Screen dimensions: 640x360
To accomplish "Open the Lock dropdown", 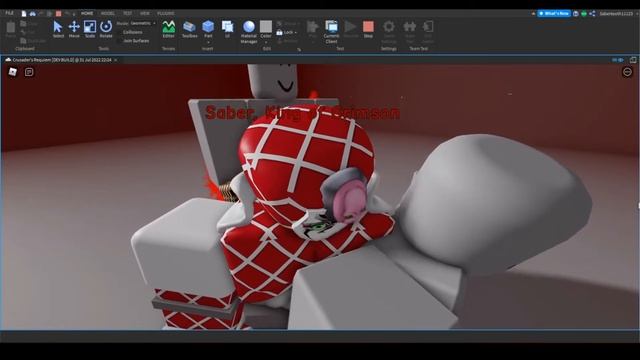I will click(287, 32).
